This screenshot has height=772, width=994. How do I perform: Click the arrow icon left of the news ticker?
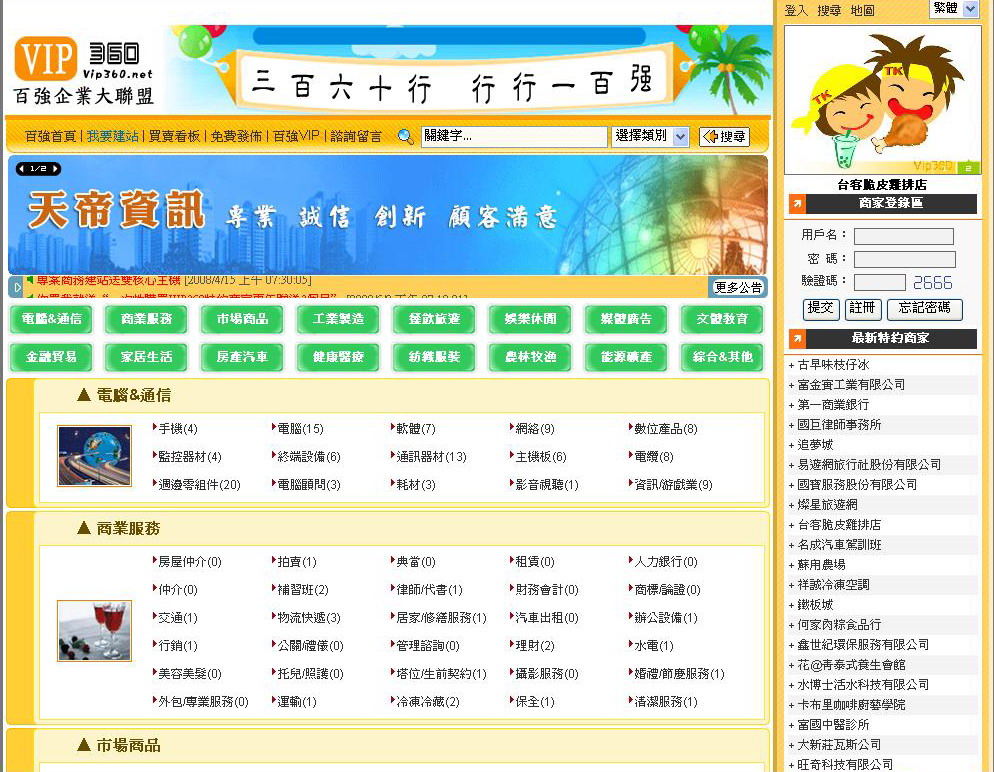click(16, 287)
